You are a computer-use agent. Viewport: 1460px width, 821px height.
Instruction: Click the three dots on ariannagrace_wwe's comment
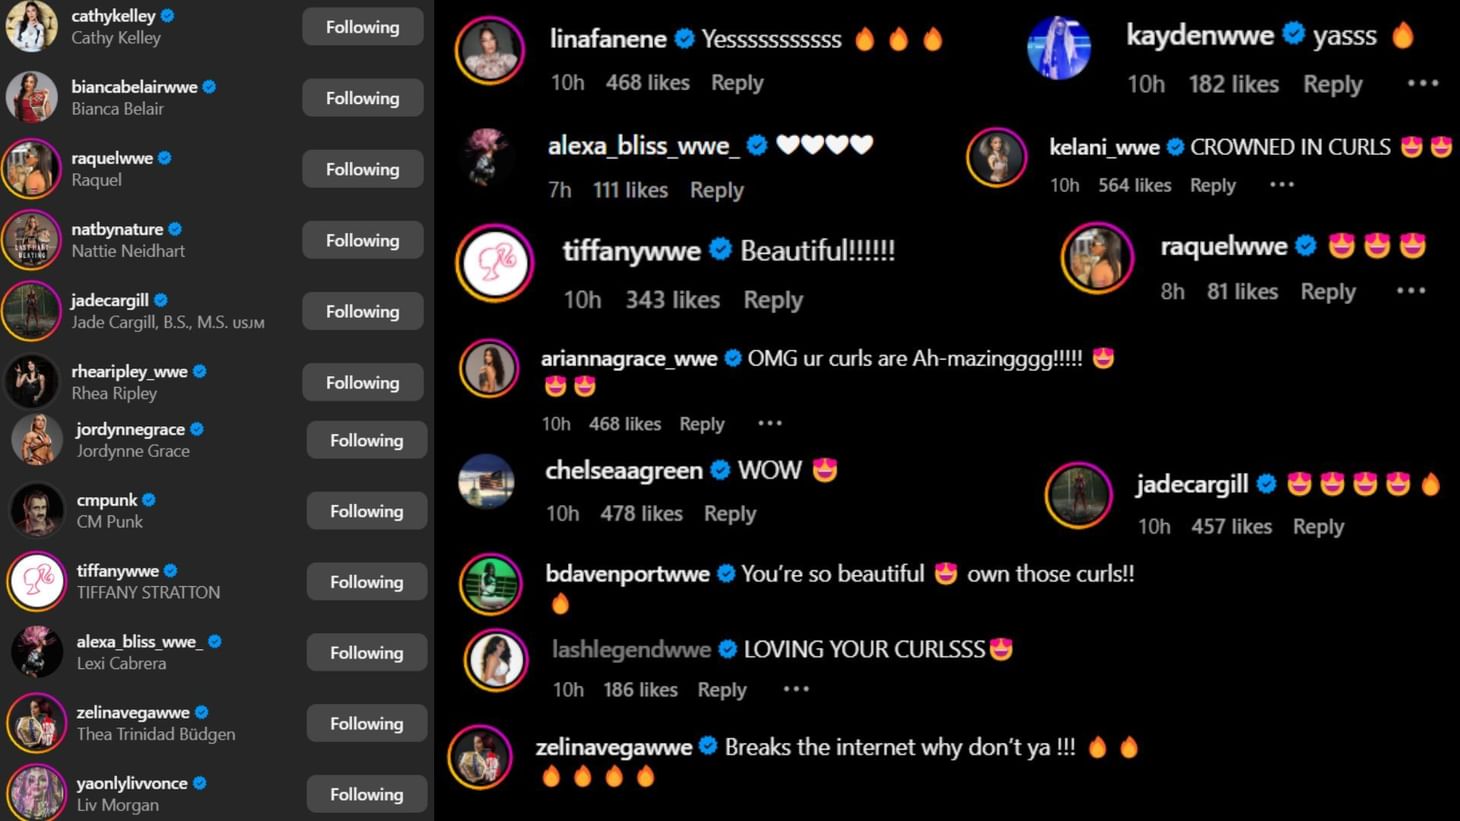tap(770, 423)
